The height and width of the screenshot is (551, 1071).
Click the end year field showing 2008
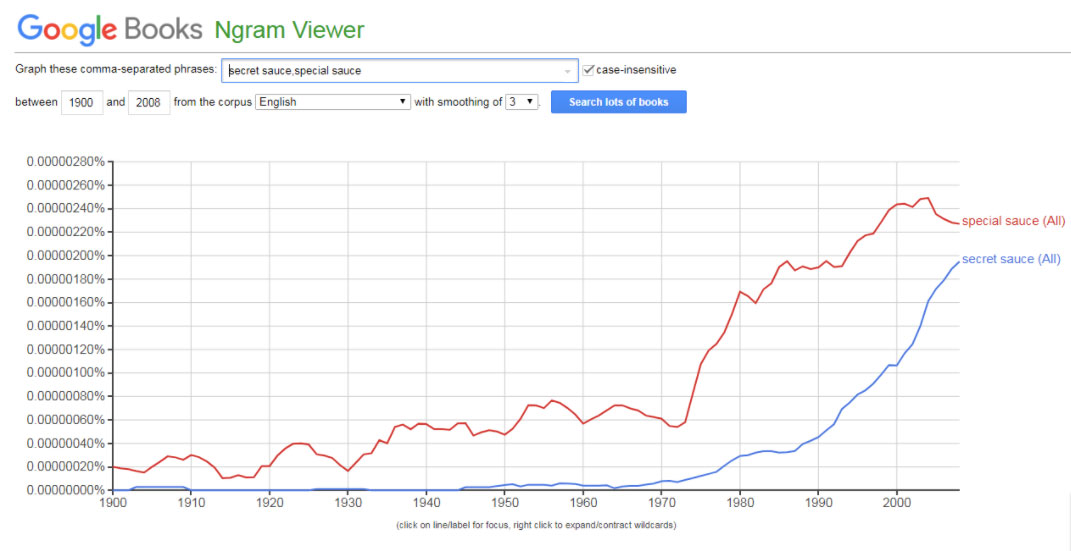point(149,102)
